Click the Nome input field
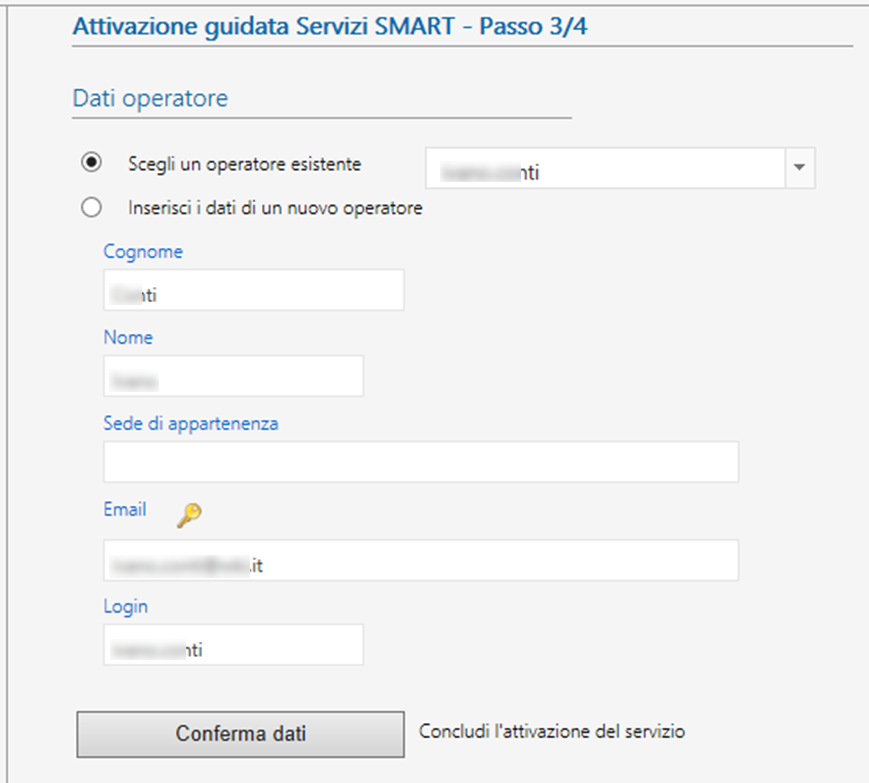This screenshot has height=783, width=869. tap(233, 376)
